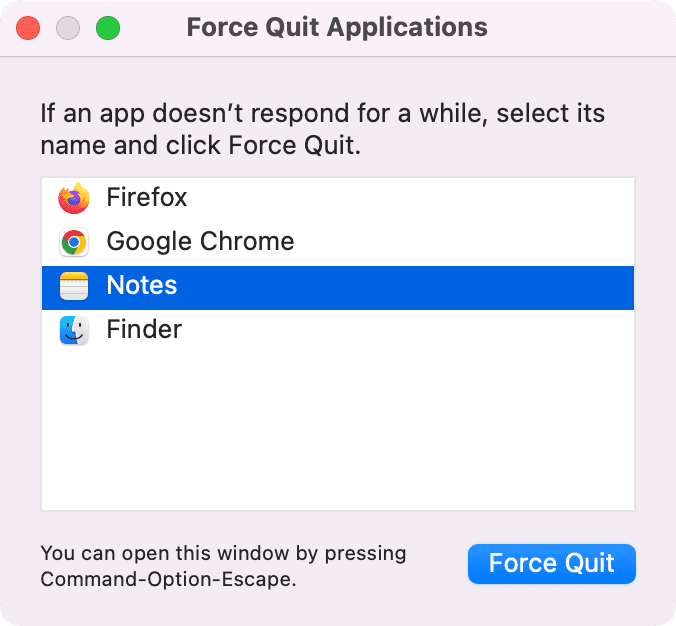Screen dimensions: 676x626
Task: Click blank space in the Finder row
Action: pos(407,330)
